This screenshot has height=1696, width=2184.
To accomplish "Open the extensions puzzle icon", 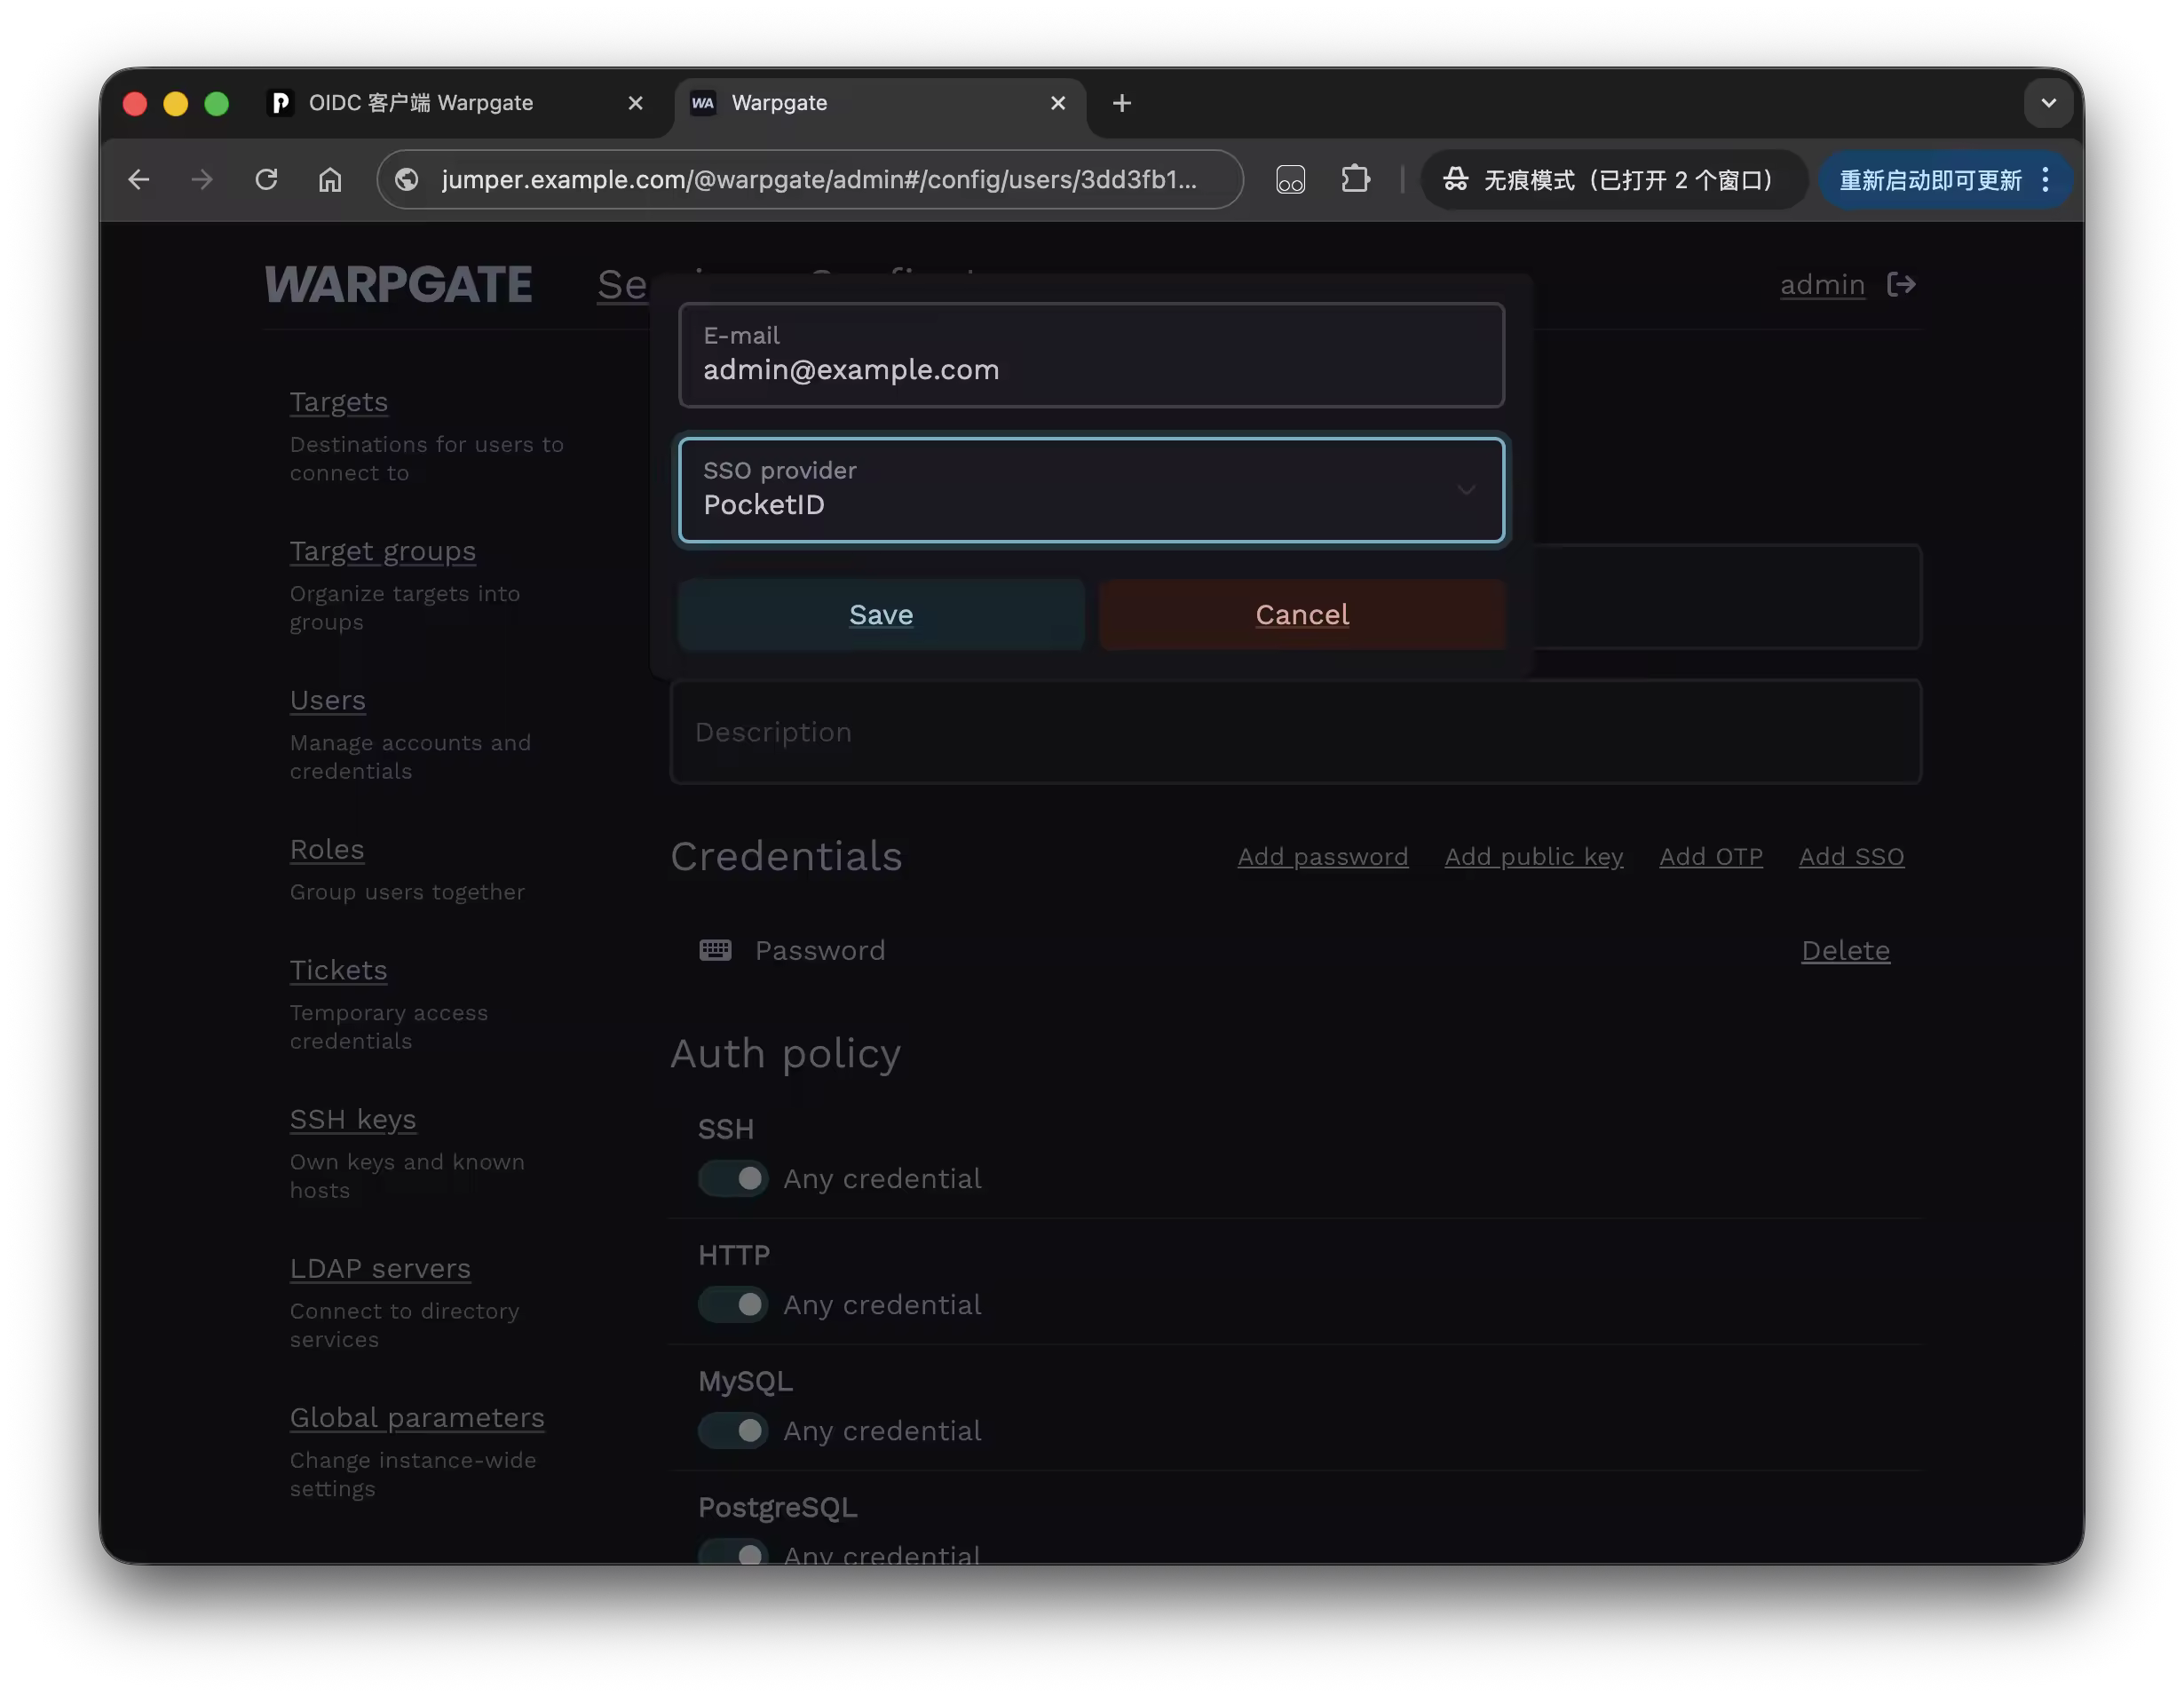I will [1355, 180].
